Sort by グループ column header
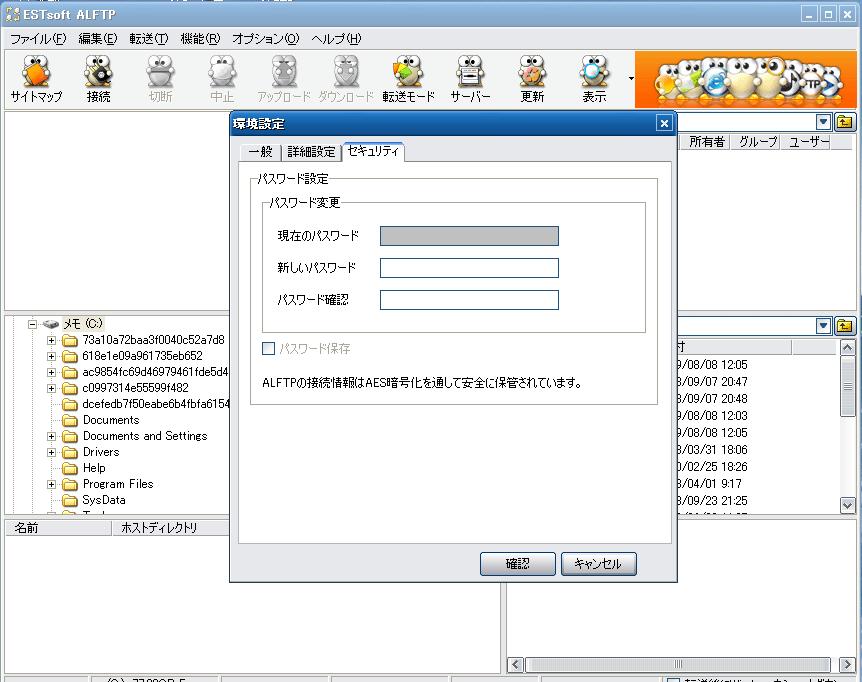The width and height of the screenshot is (862, 682). 756,142
